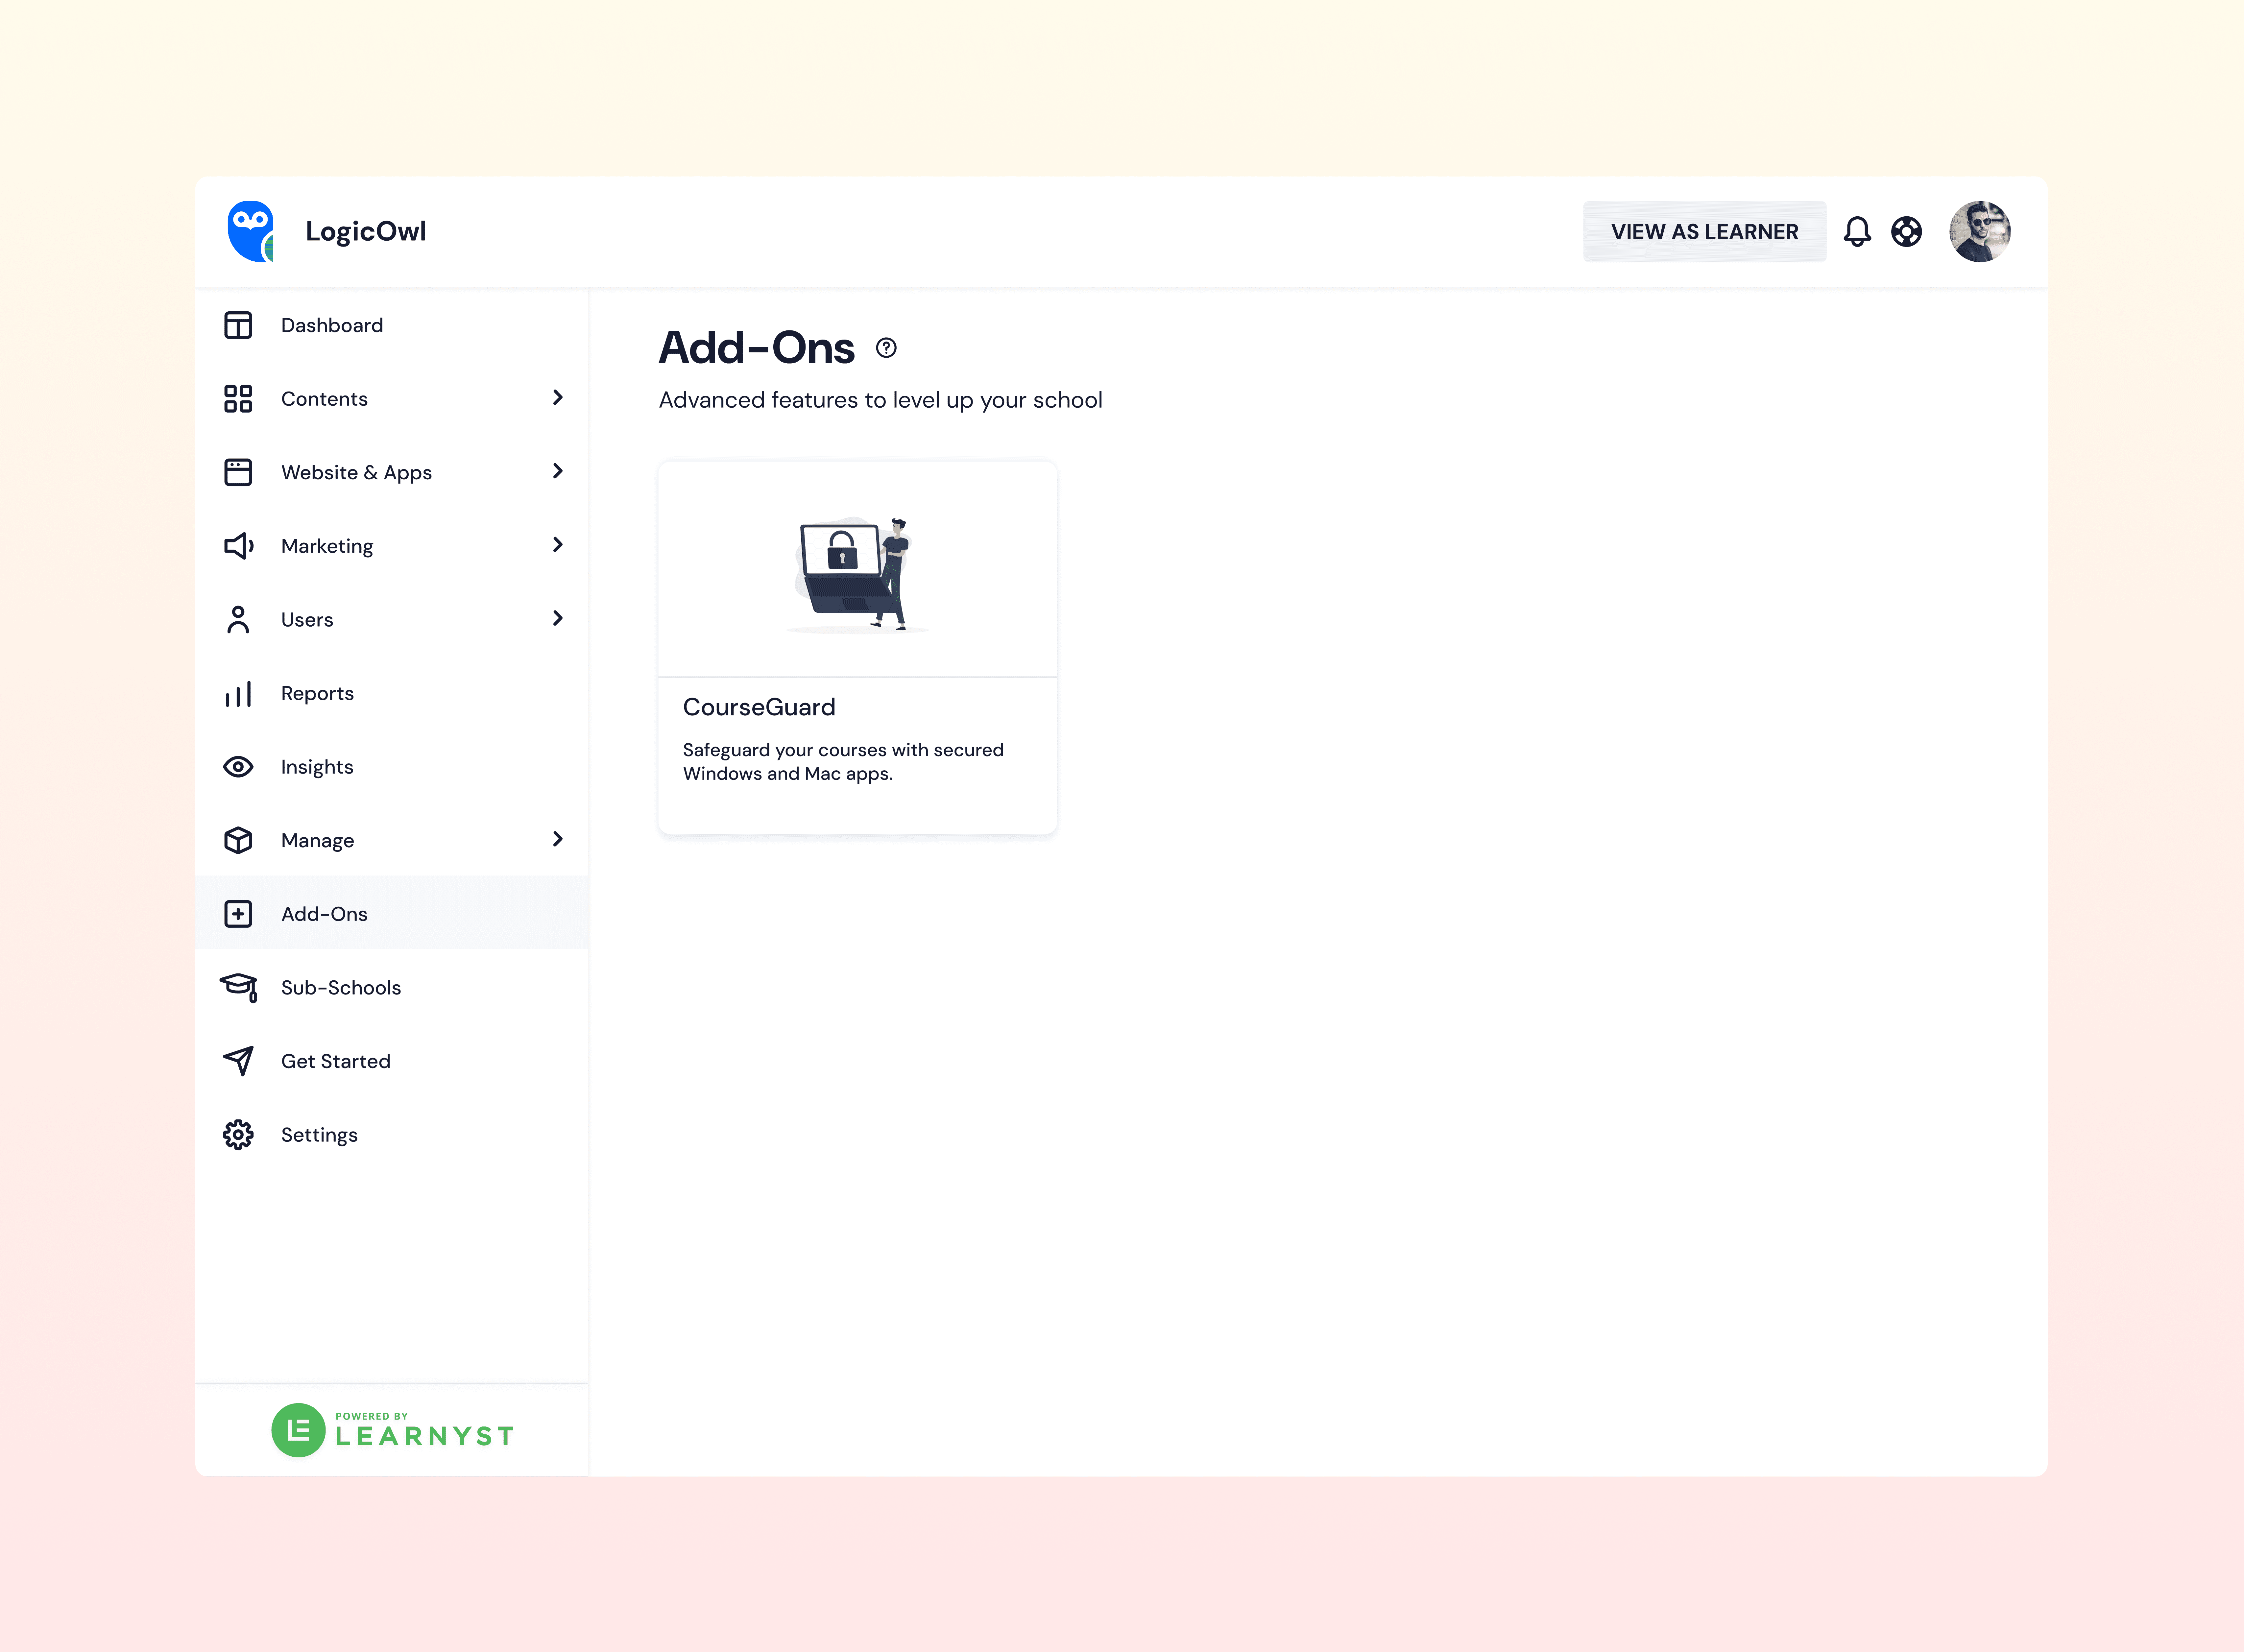Open the Powered by Learnyst link
Viewport: 2244px width, 1652px height.
coord(392,1430)
